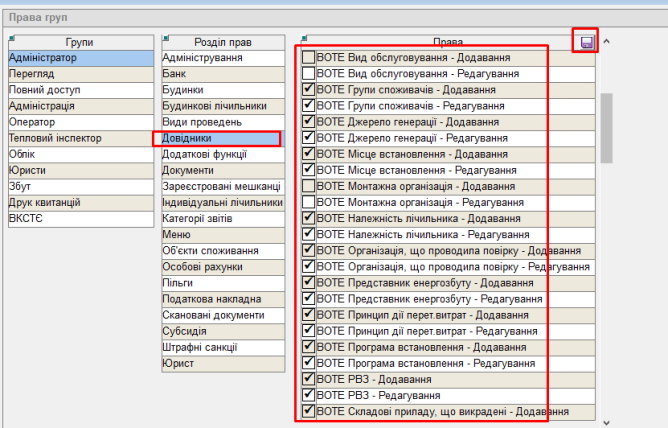Disable ВОТЕ Джерело генерації - Редагування
Screen dimensions: 668x428
coord(309,137)
